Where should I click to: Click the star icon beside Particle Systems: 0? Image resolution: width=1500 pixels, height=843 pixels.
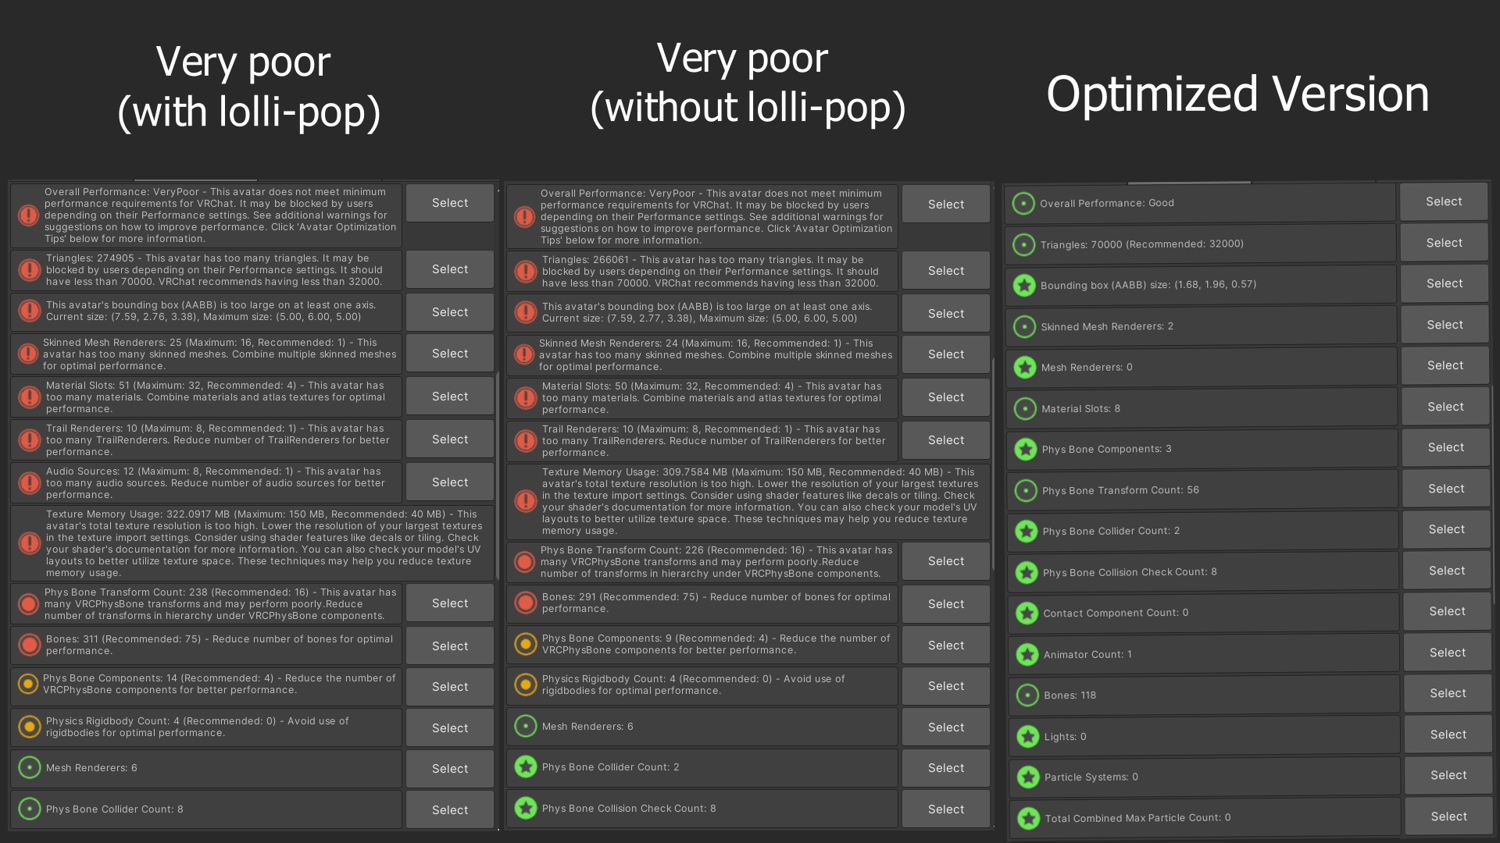click(x=1028, y=777)
